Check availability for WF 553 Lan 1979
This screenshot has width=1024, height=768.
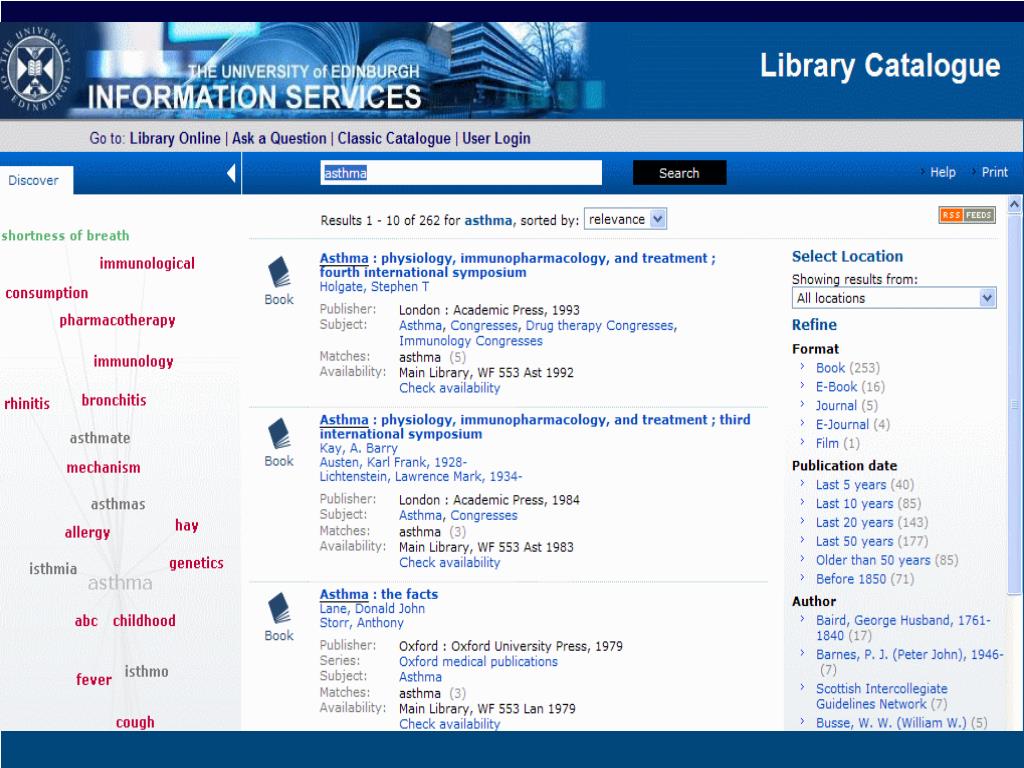pos(449,724)
